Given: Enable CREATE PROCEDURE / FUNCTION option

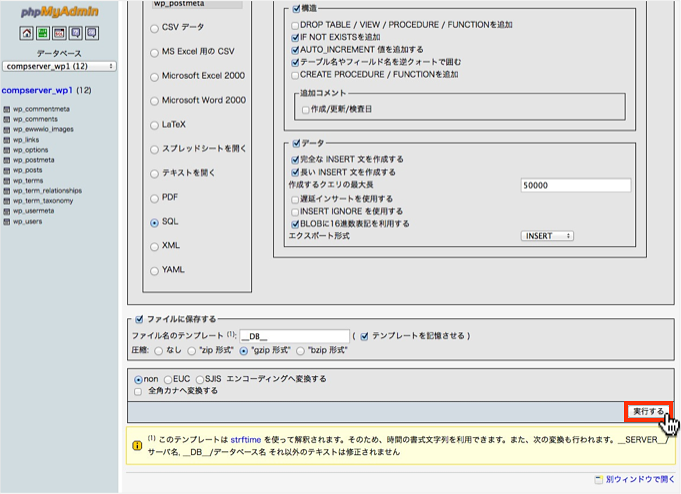Looking at the screenshot, I should (295, 75).
